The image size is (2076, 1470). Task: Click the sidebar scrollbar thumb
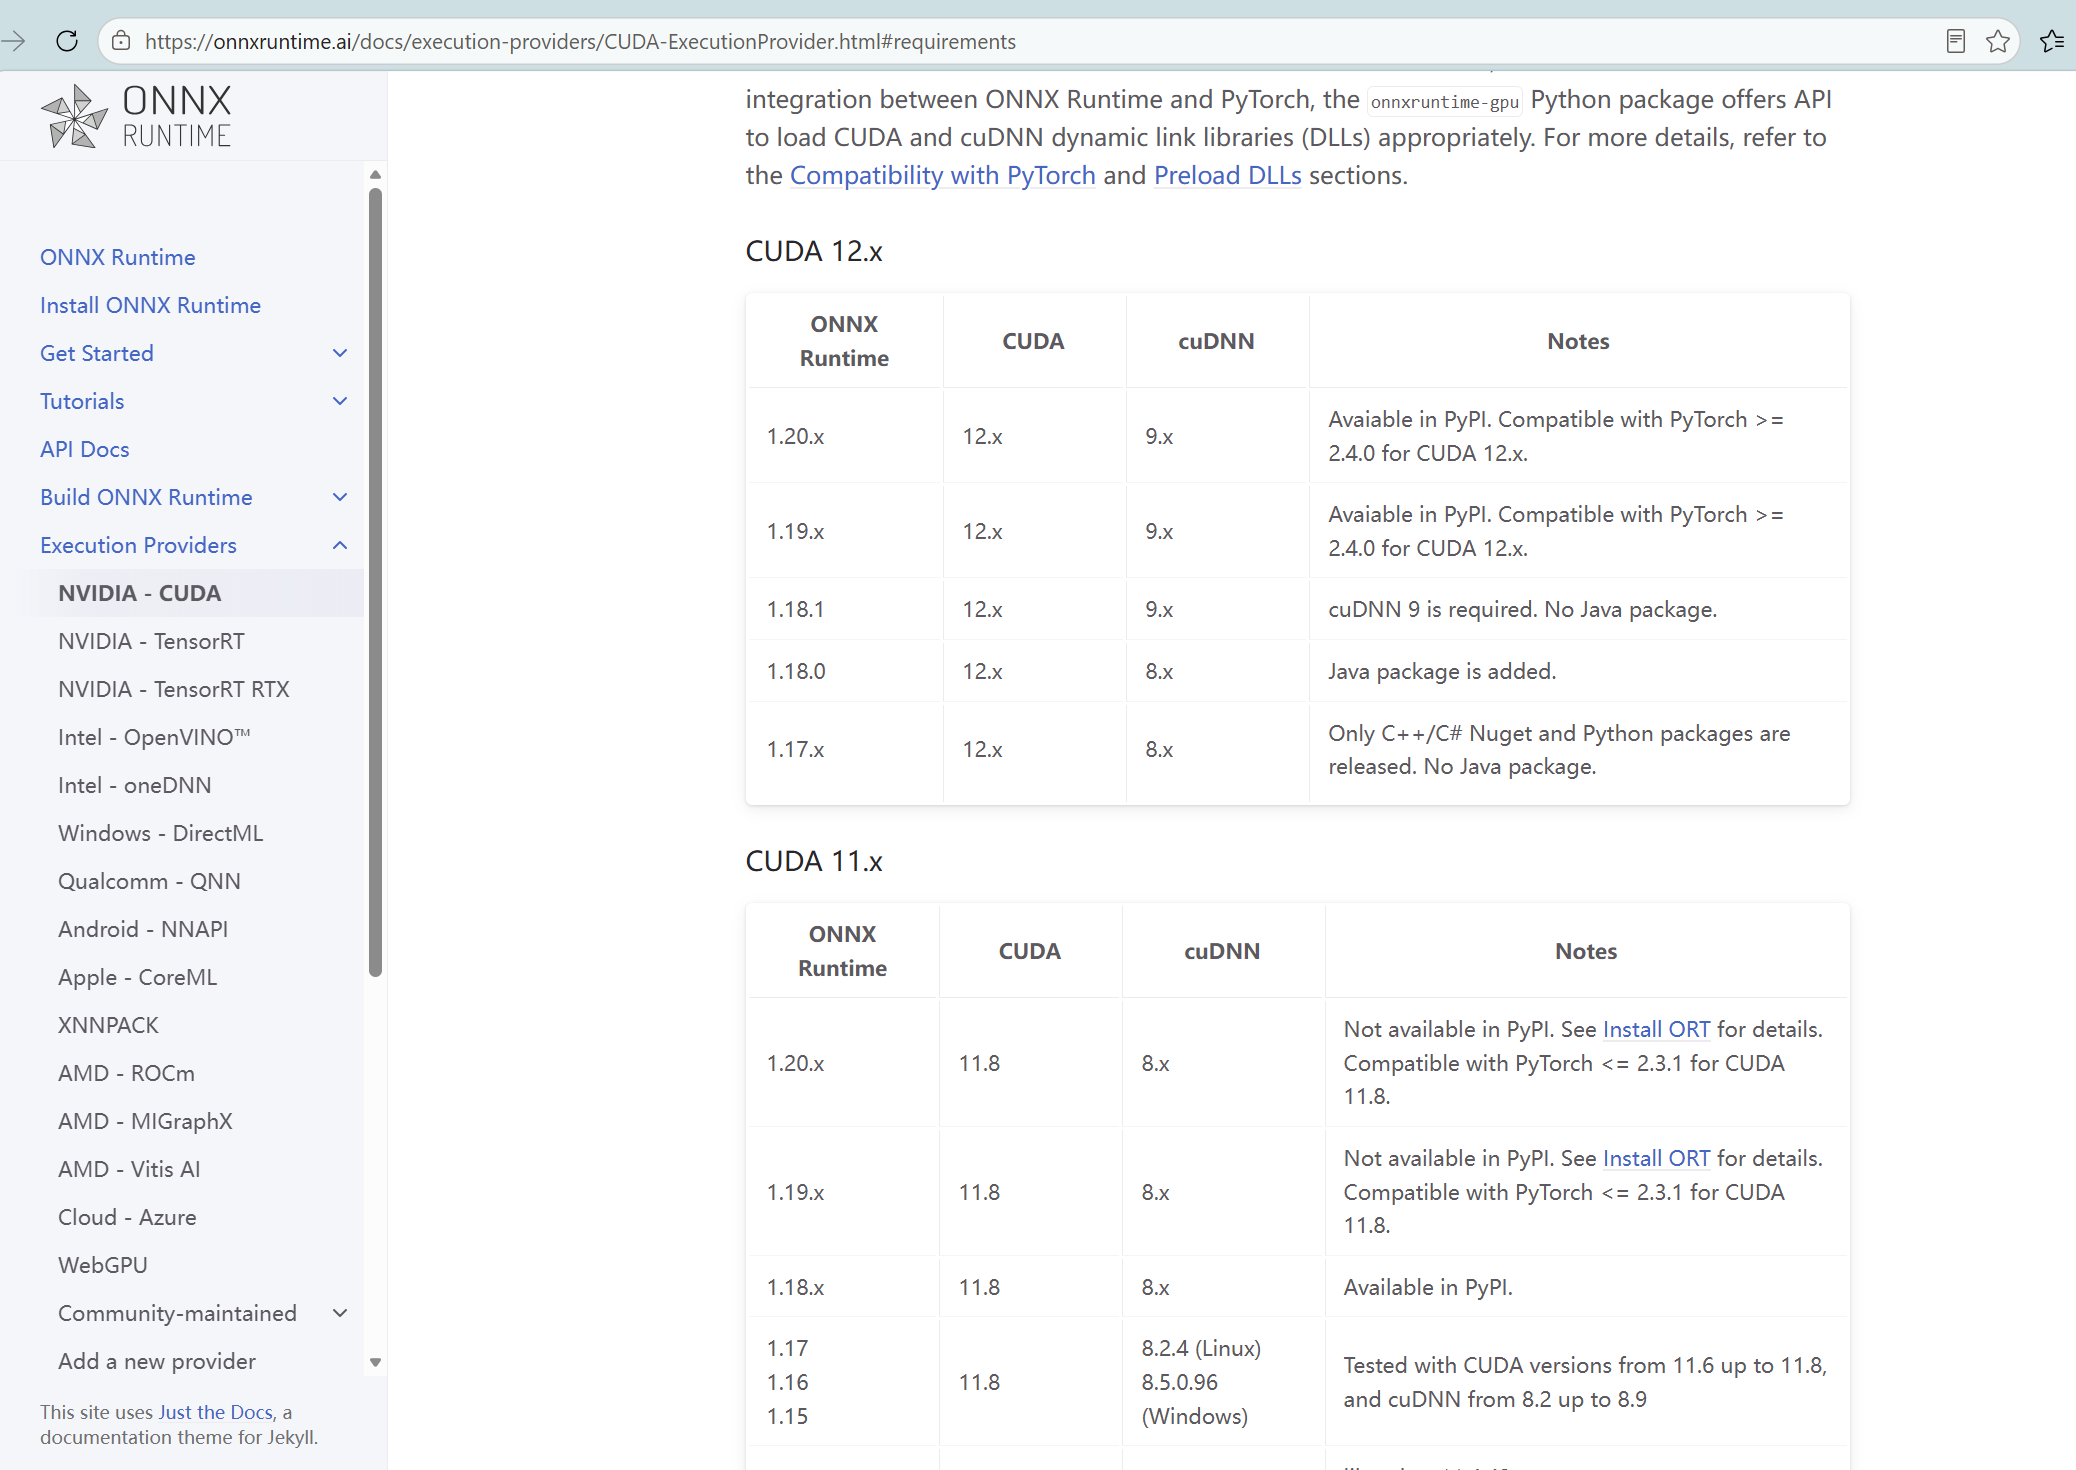376,582
